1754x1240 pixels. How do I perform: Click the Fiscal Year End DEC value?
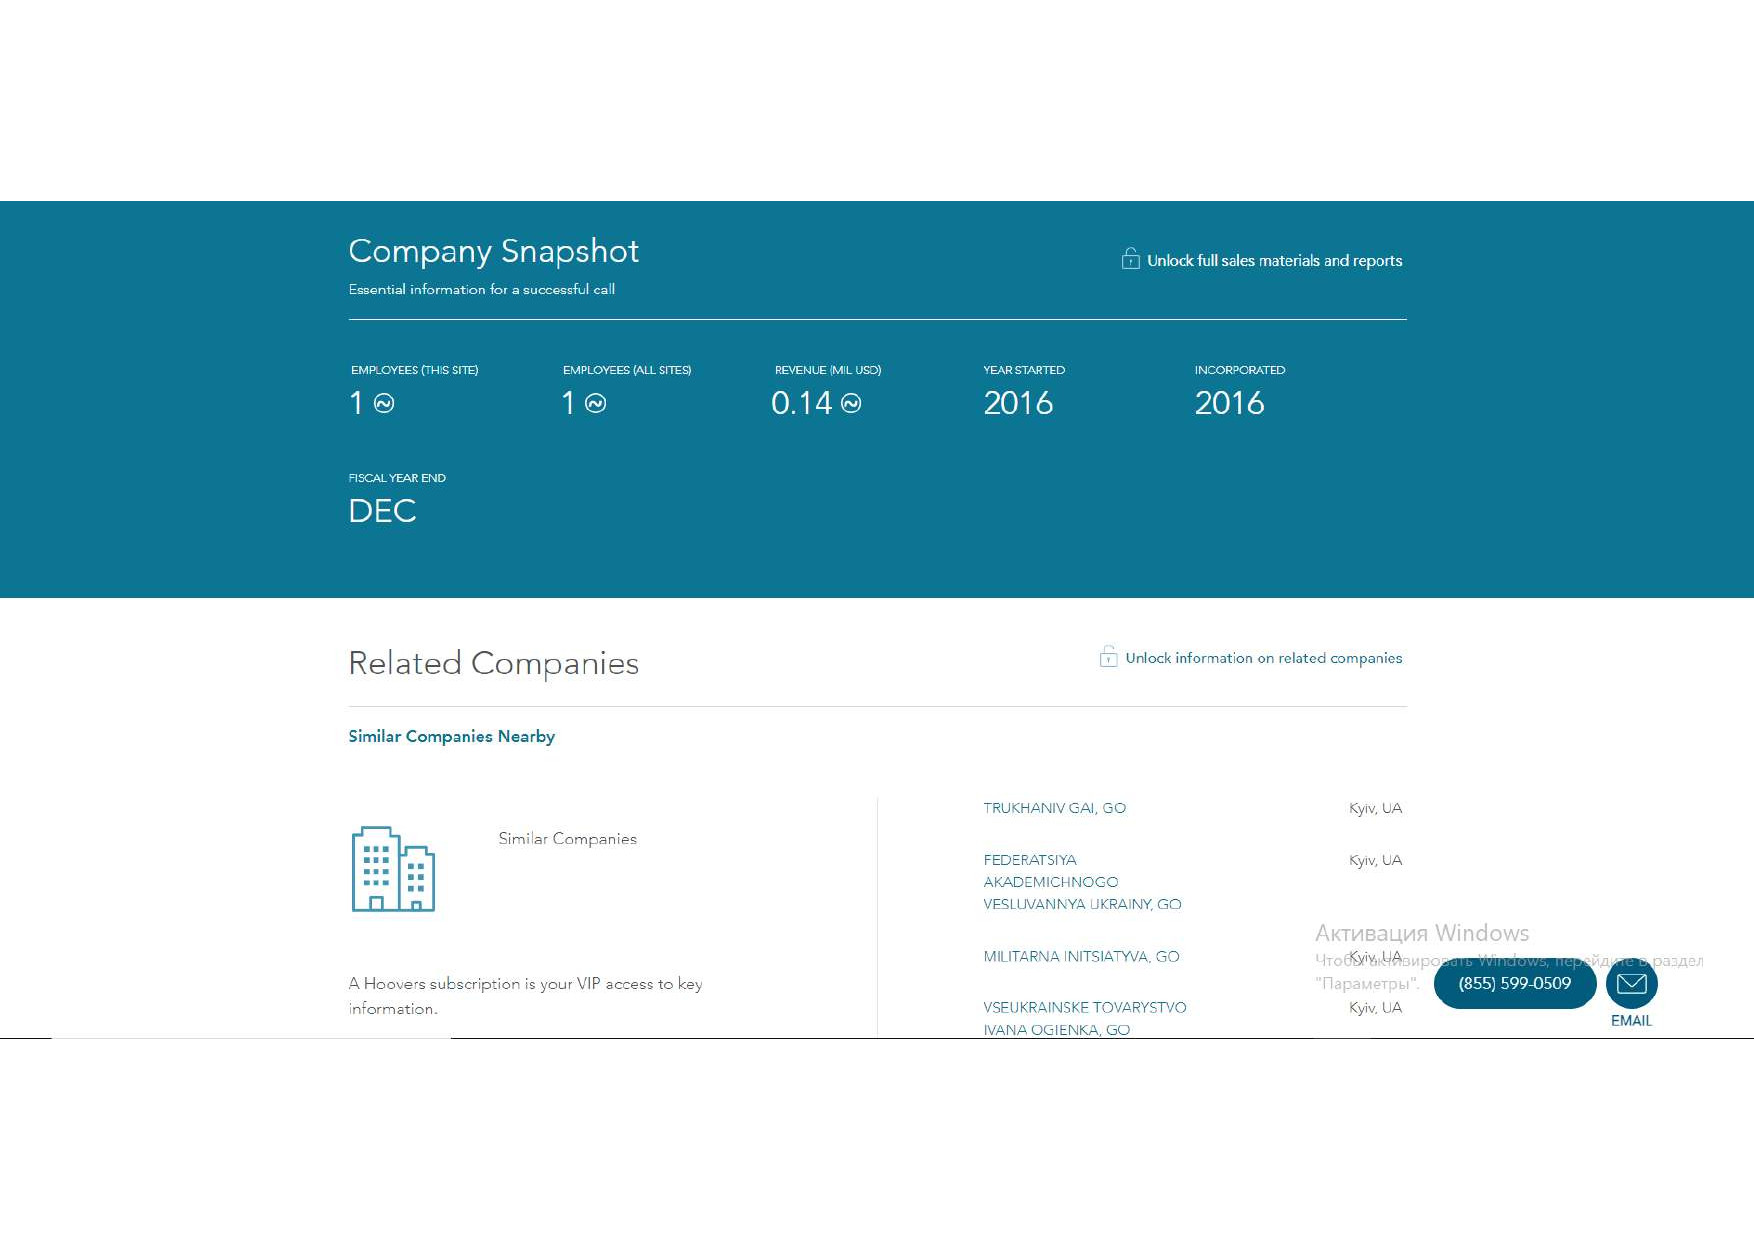[382, 511]
